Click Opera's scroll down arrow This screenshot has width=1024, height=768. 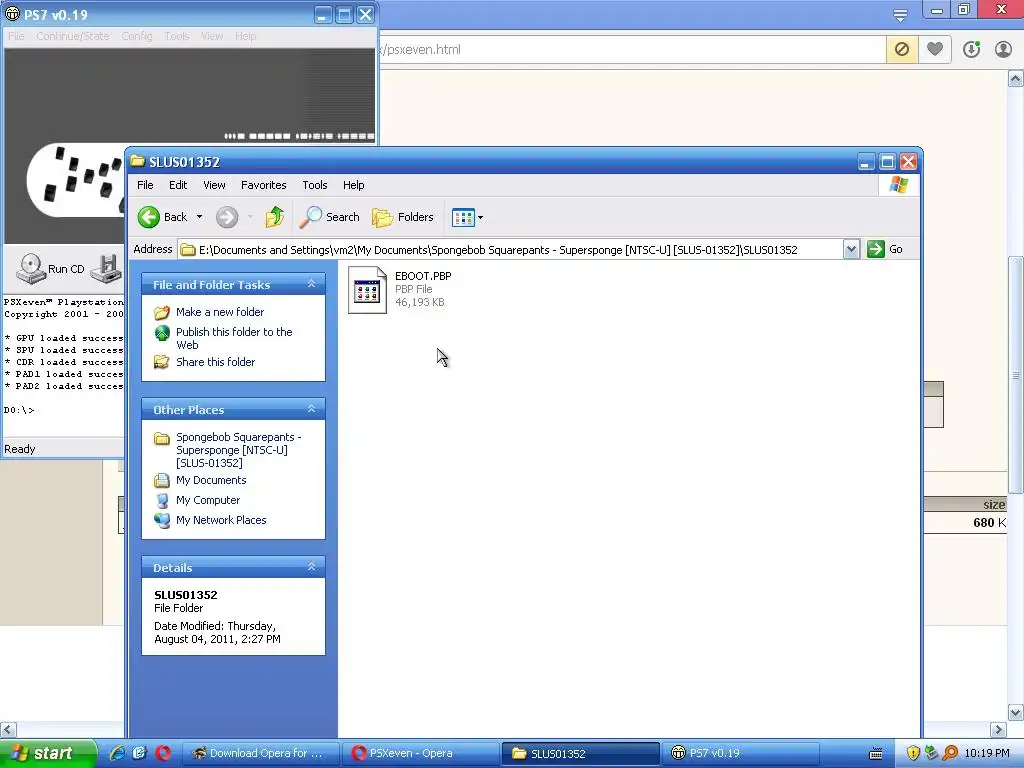pyautogui.click(x=1016, y=712)
